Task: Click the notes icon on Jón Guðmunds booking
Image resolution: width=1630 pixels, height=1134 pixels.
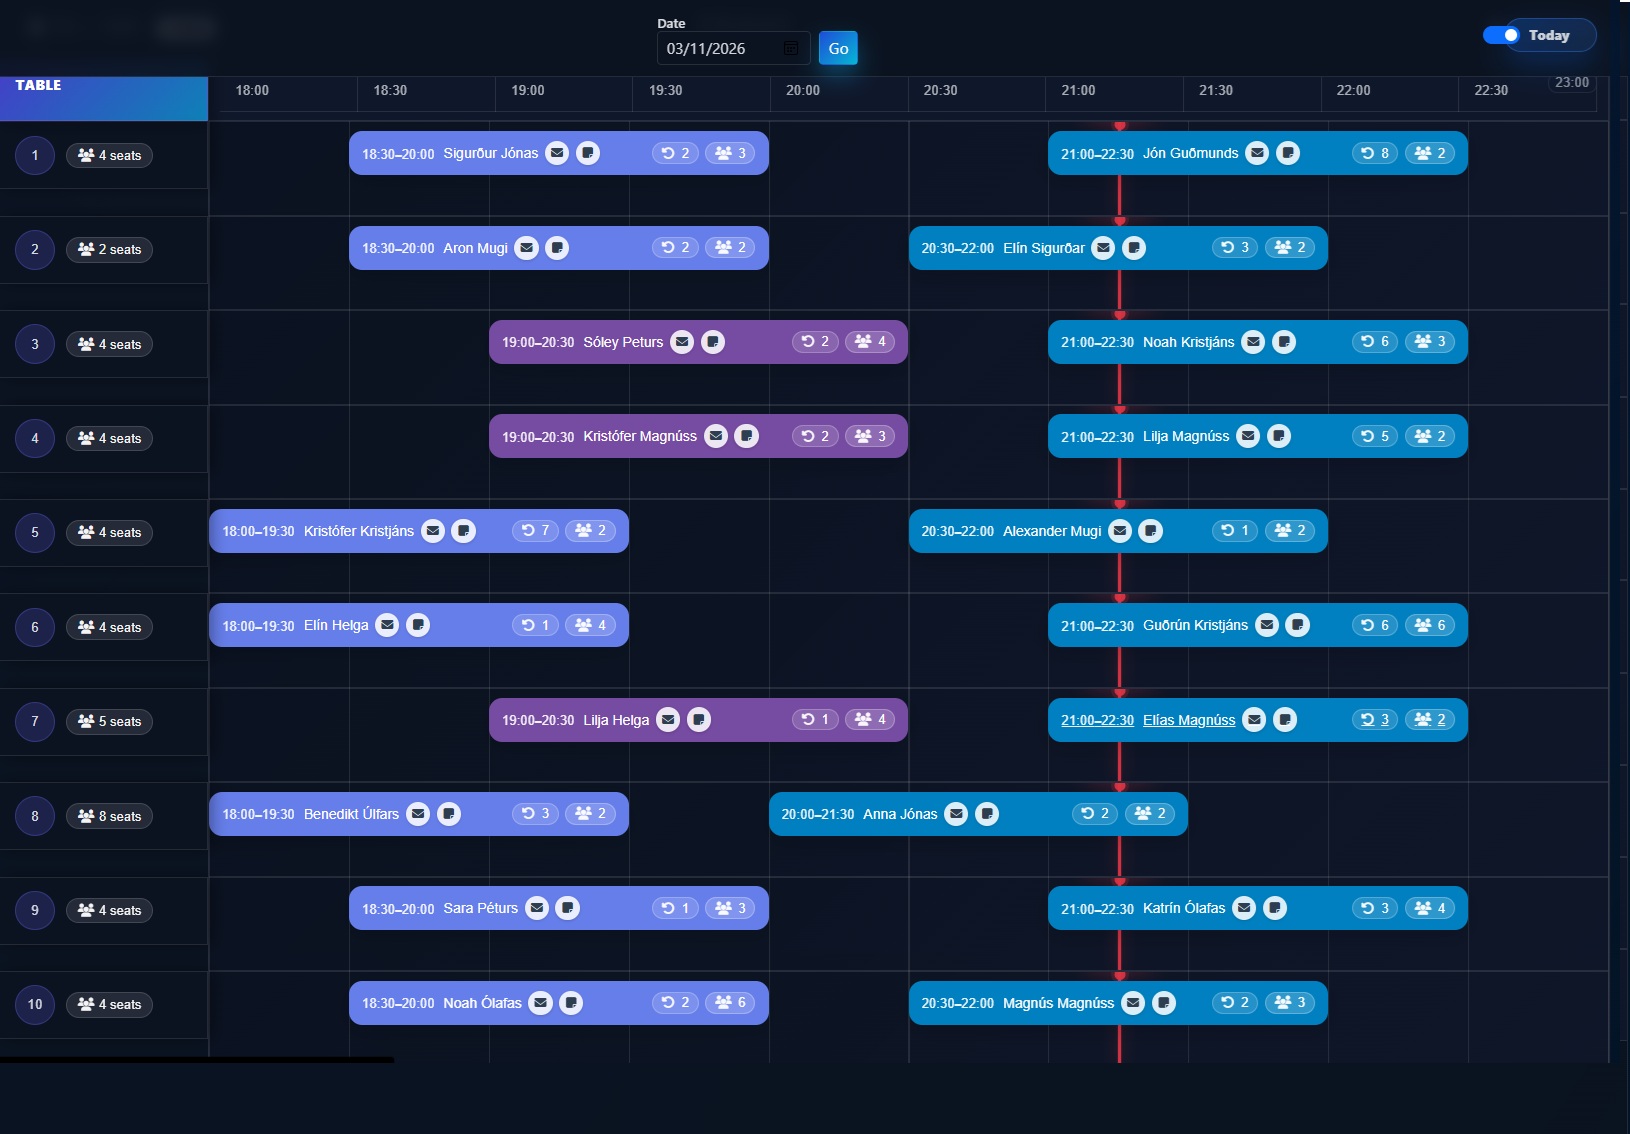Action: (1289, 153)
